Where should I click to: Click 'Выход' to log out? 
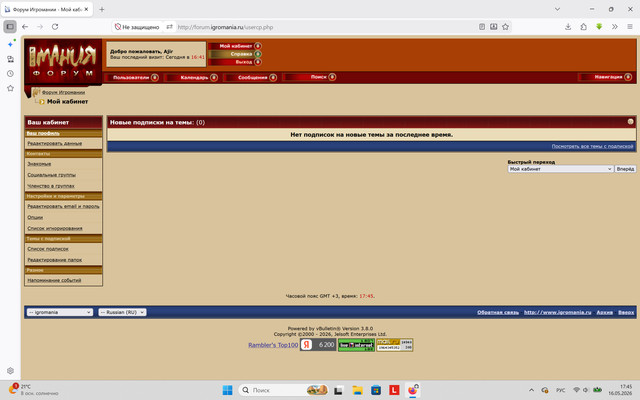(x=235, y=62)
